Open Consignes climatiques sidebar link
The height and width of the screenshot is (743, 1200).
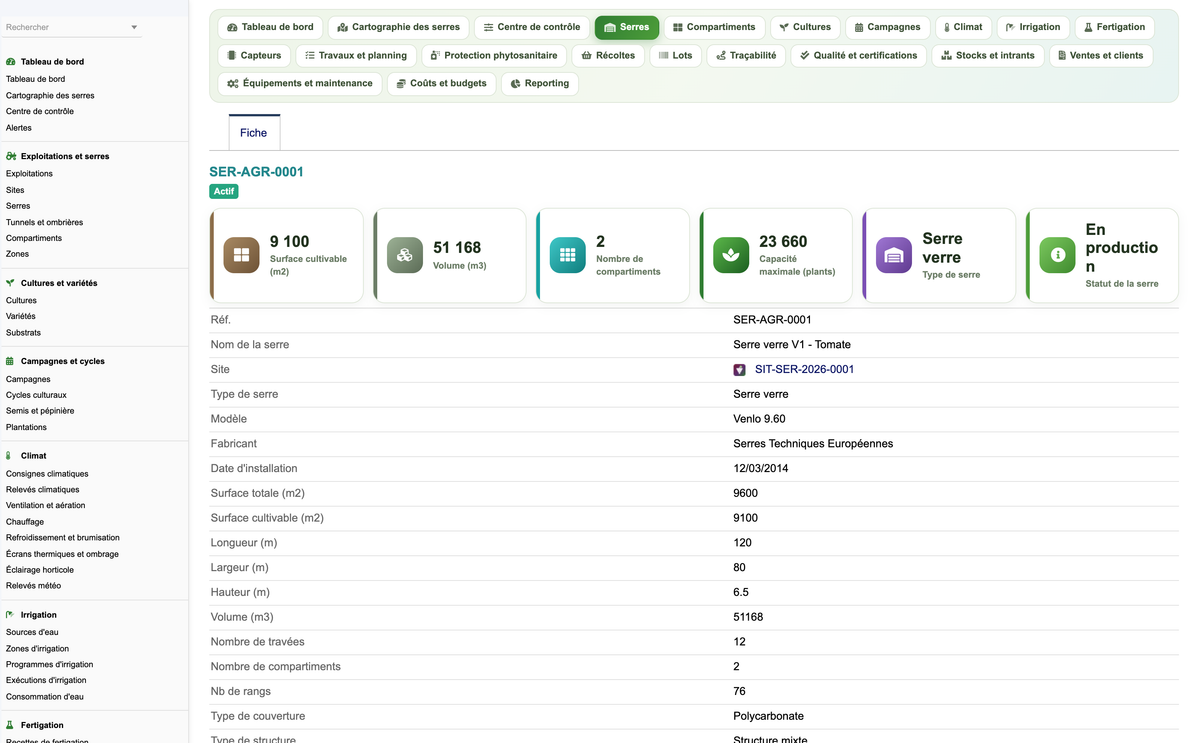click(x=47, y=474)
